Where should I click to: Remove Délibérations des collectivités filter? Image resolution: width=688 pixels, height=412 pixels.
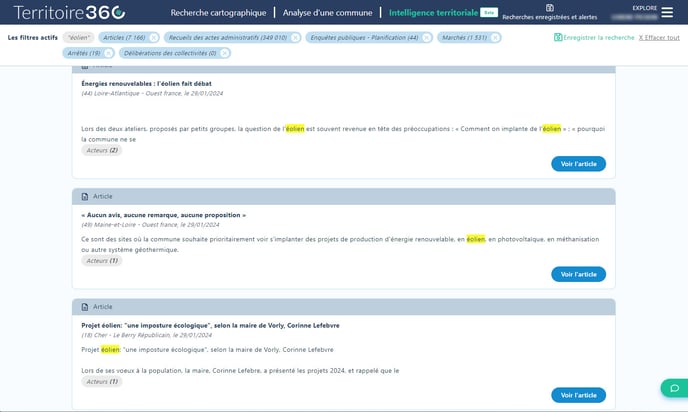point(224,53)
